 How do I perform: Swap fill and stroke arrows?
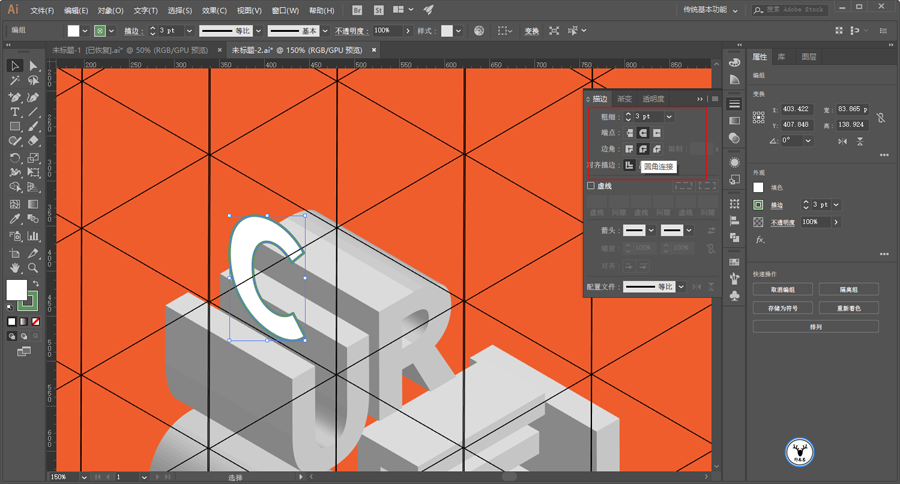tap(36, 284)
